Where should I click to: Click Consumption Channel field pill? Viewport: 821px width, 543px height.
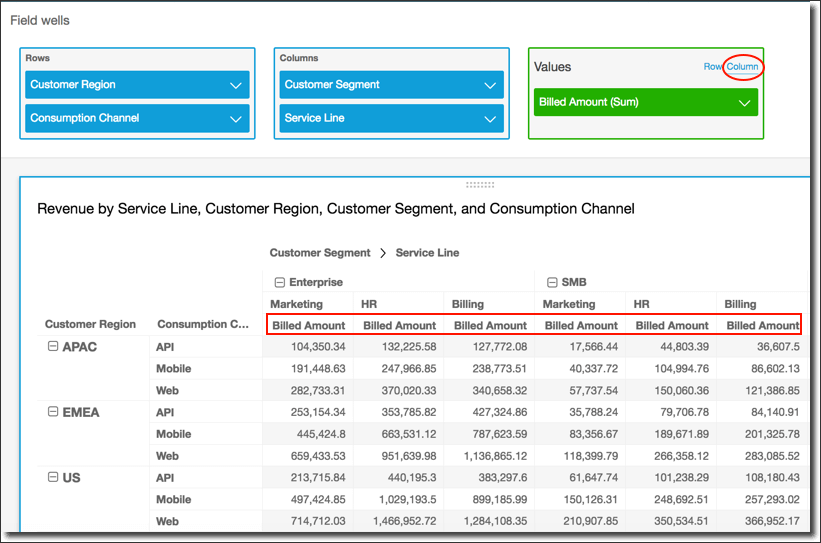[x=137, y=118]
